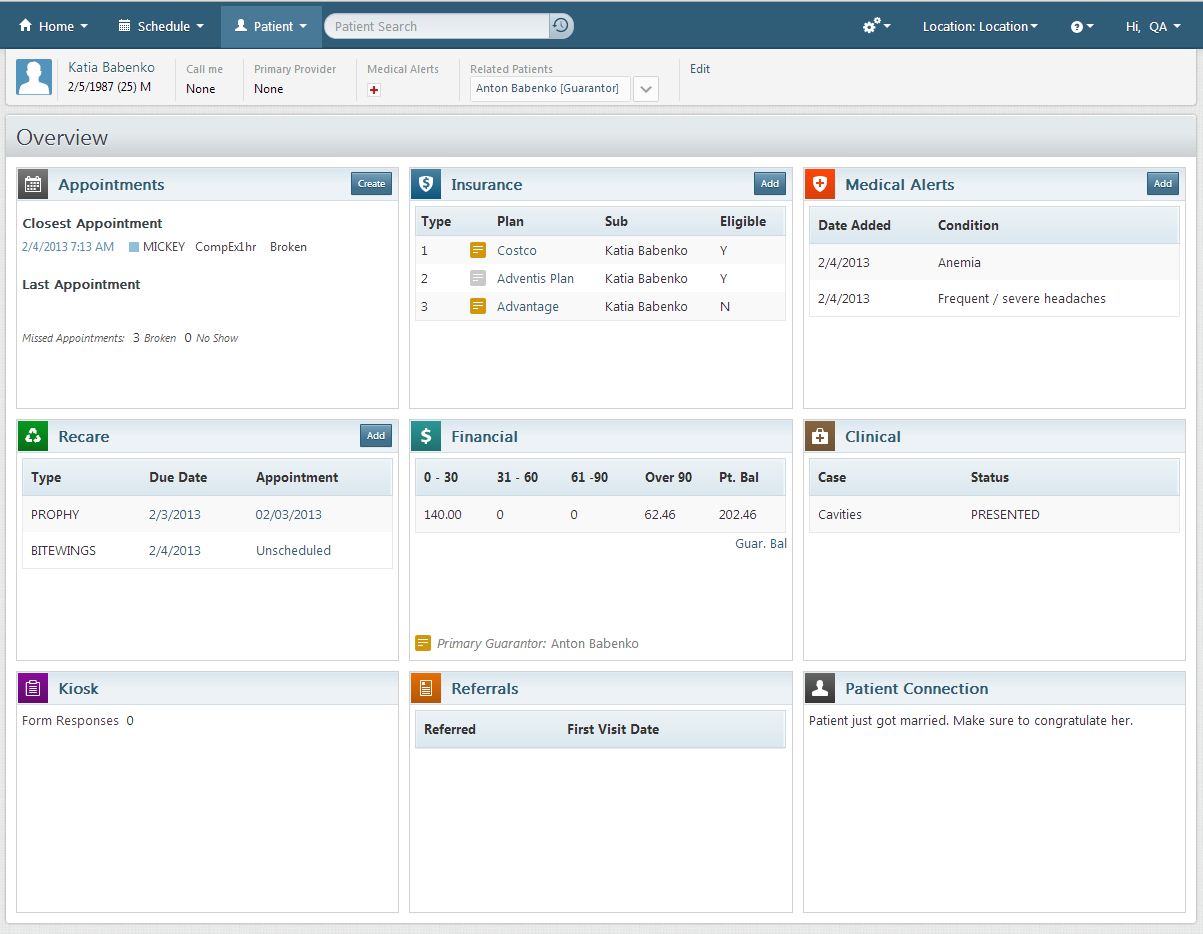Viewport: 1203px width, 934px height.
Task: Click the blue MICKEY appointment color square
Action: point(134,247)
